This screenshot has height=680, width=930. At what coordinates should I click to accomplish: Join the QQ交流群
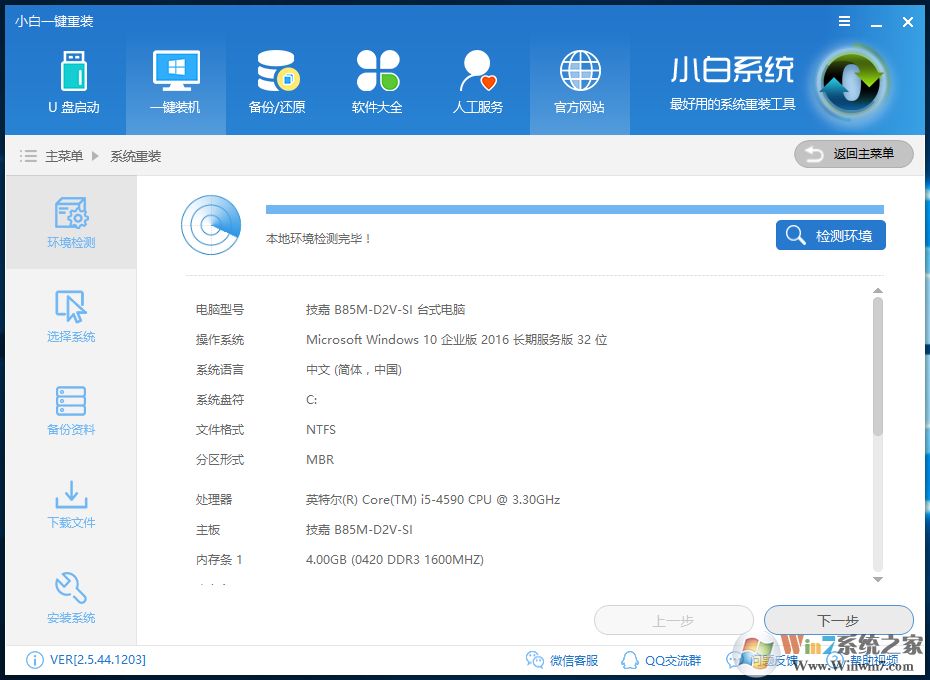point(656,660)
